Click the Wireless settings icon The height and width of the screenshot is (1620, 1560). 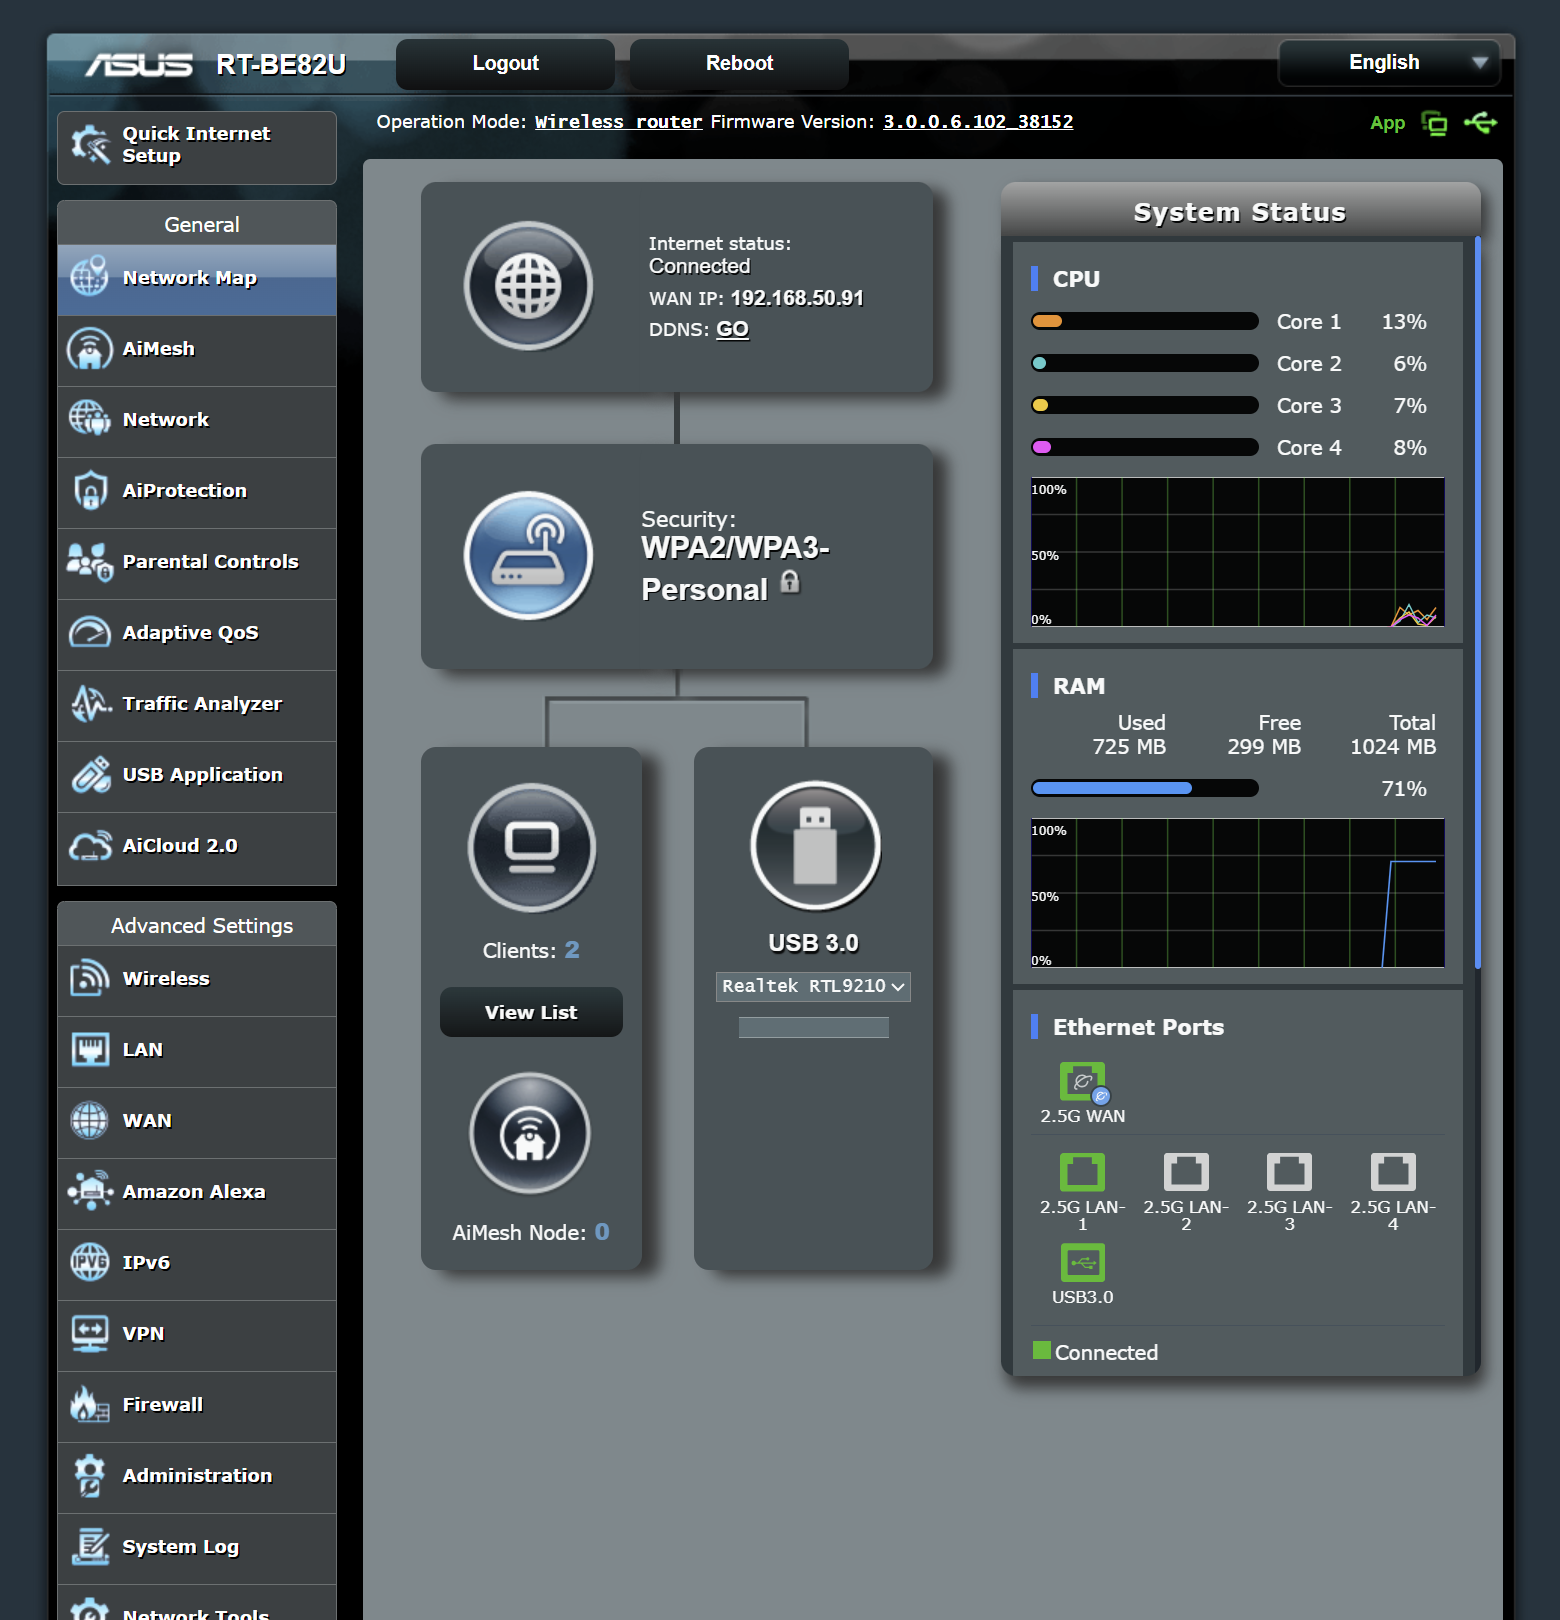click(x=90, y=979)
